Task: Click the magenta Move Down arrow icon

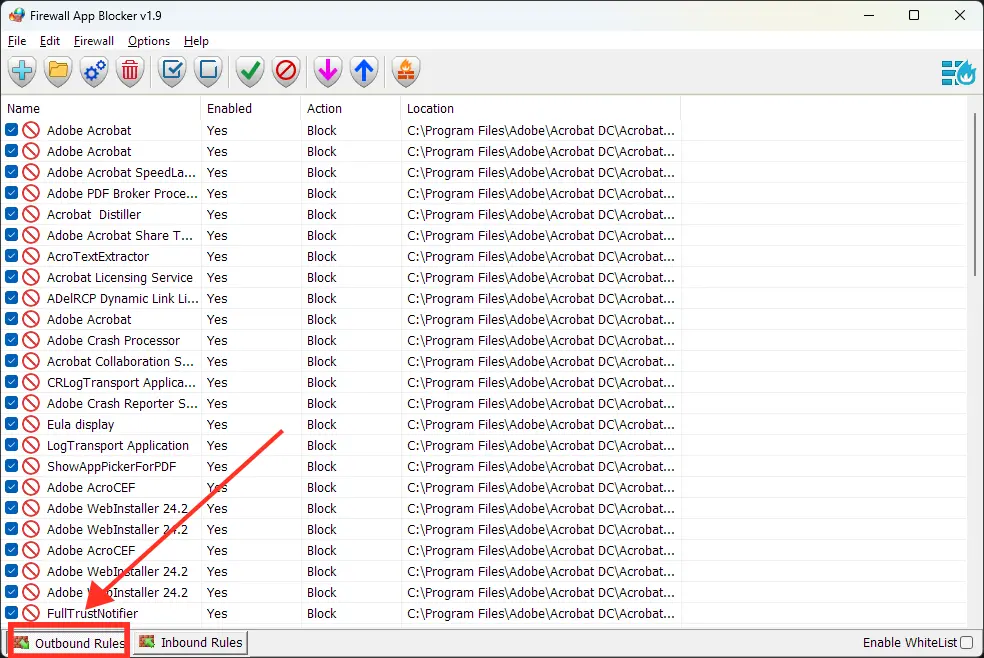Action: click(328, 71)
